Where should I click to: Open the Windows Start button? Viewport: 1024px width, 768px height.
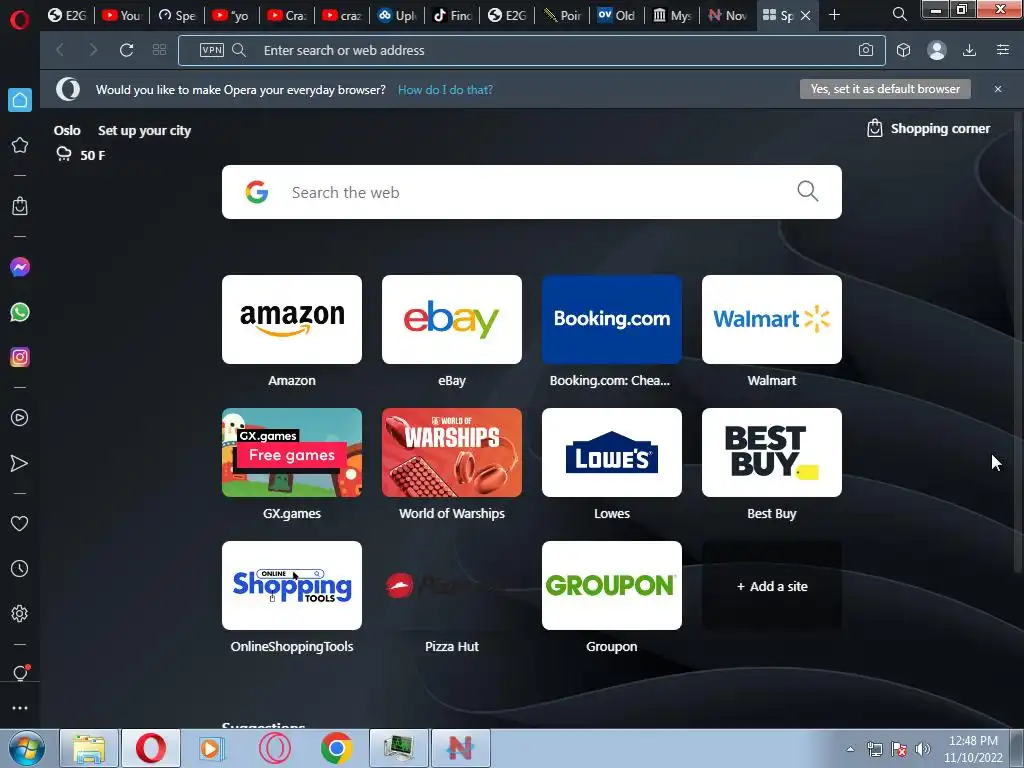(x=26, y=748)
